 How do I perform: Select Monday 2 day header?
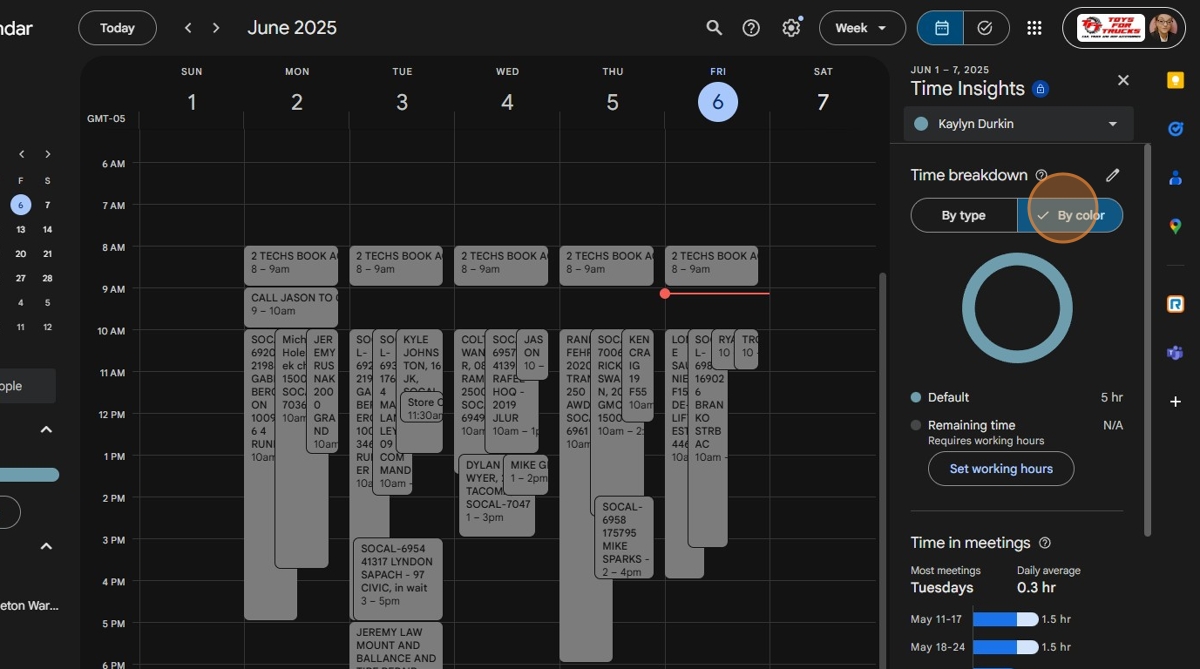tap(297, 102)
